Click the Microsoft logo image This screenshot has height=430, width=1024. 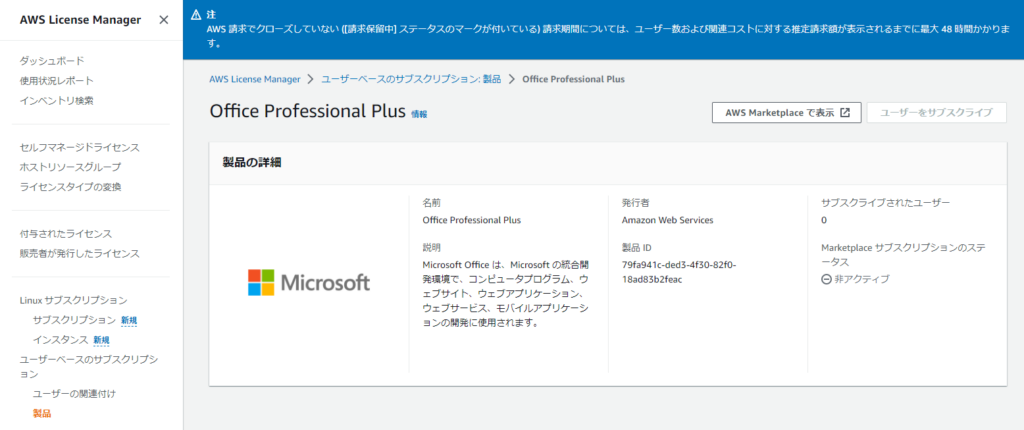309,282
